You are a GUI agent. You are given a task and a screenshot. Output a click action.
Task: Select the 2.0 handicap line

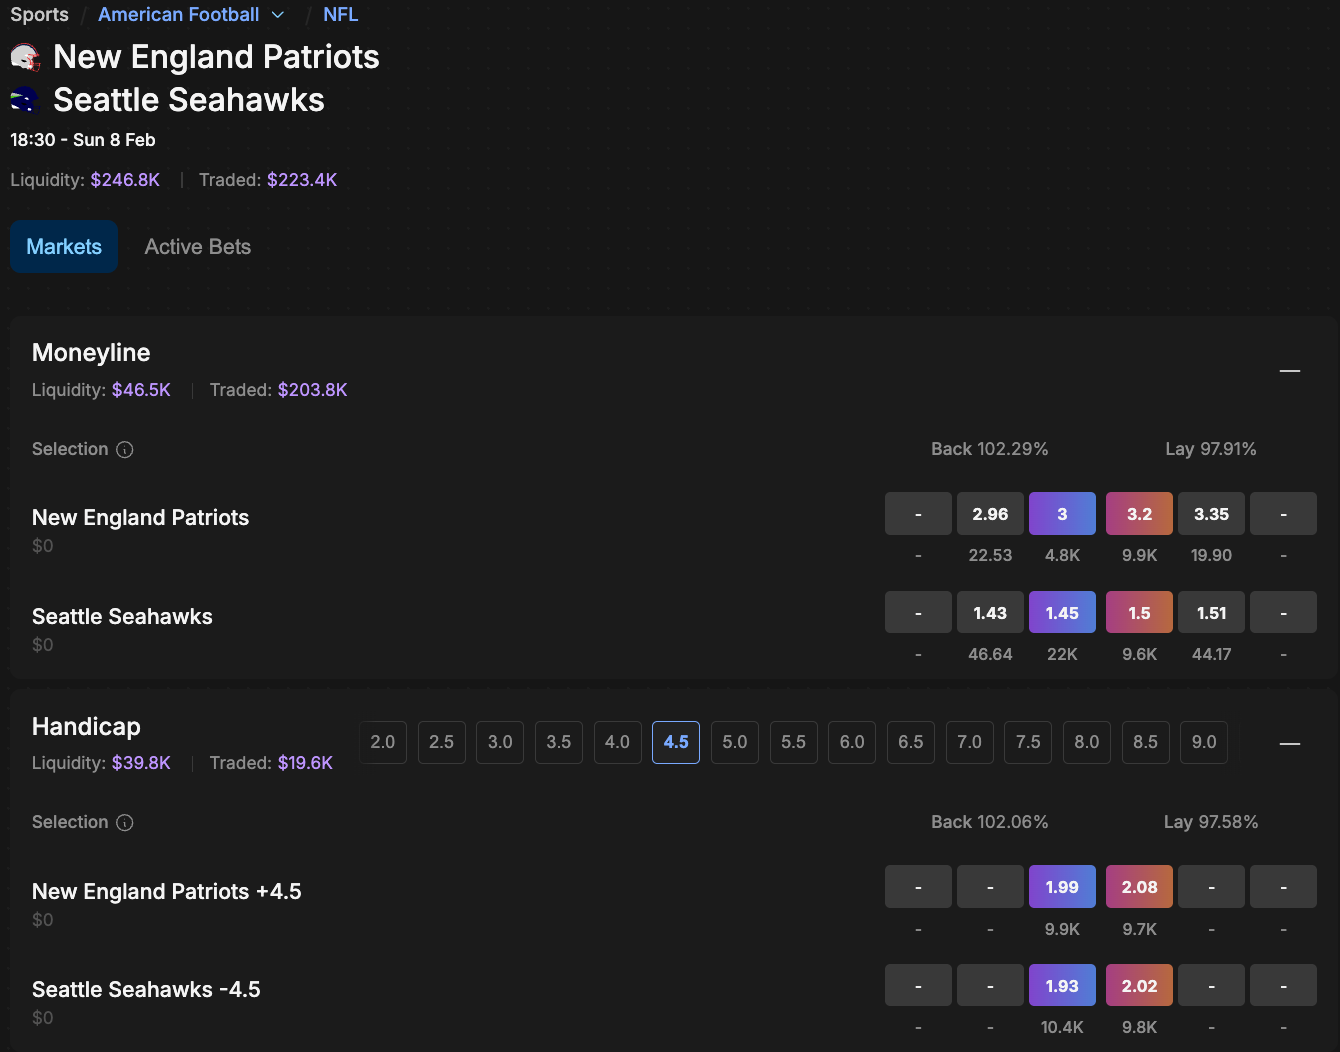tap(383, 742)
